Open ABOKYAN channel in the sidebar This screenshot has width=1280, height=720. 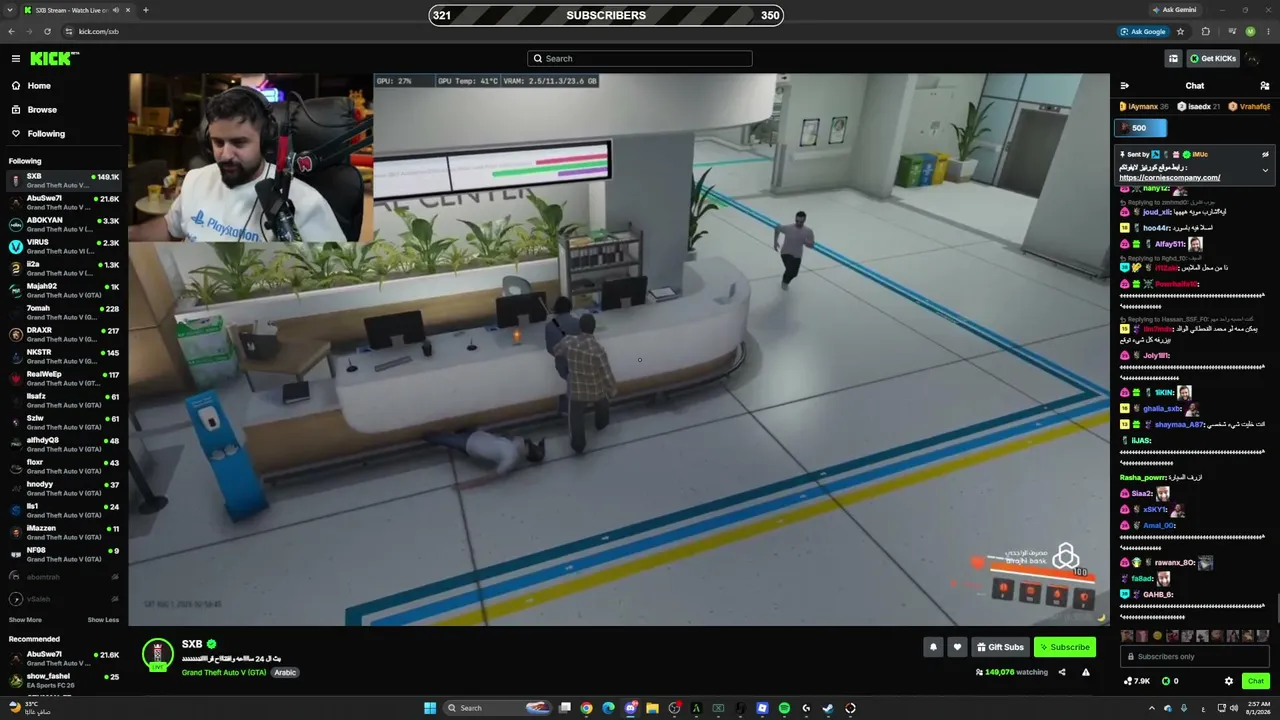pos(64,225)
